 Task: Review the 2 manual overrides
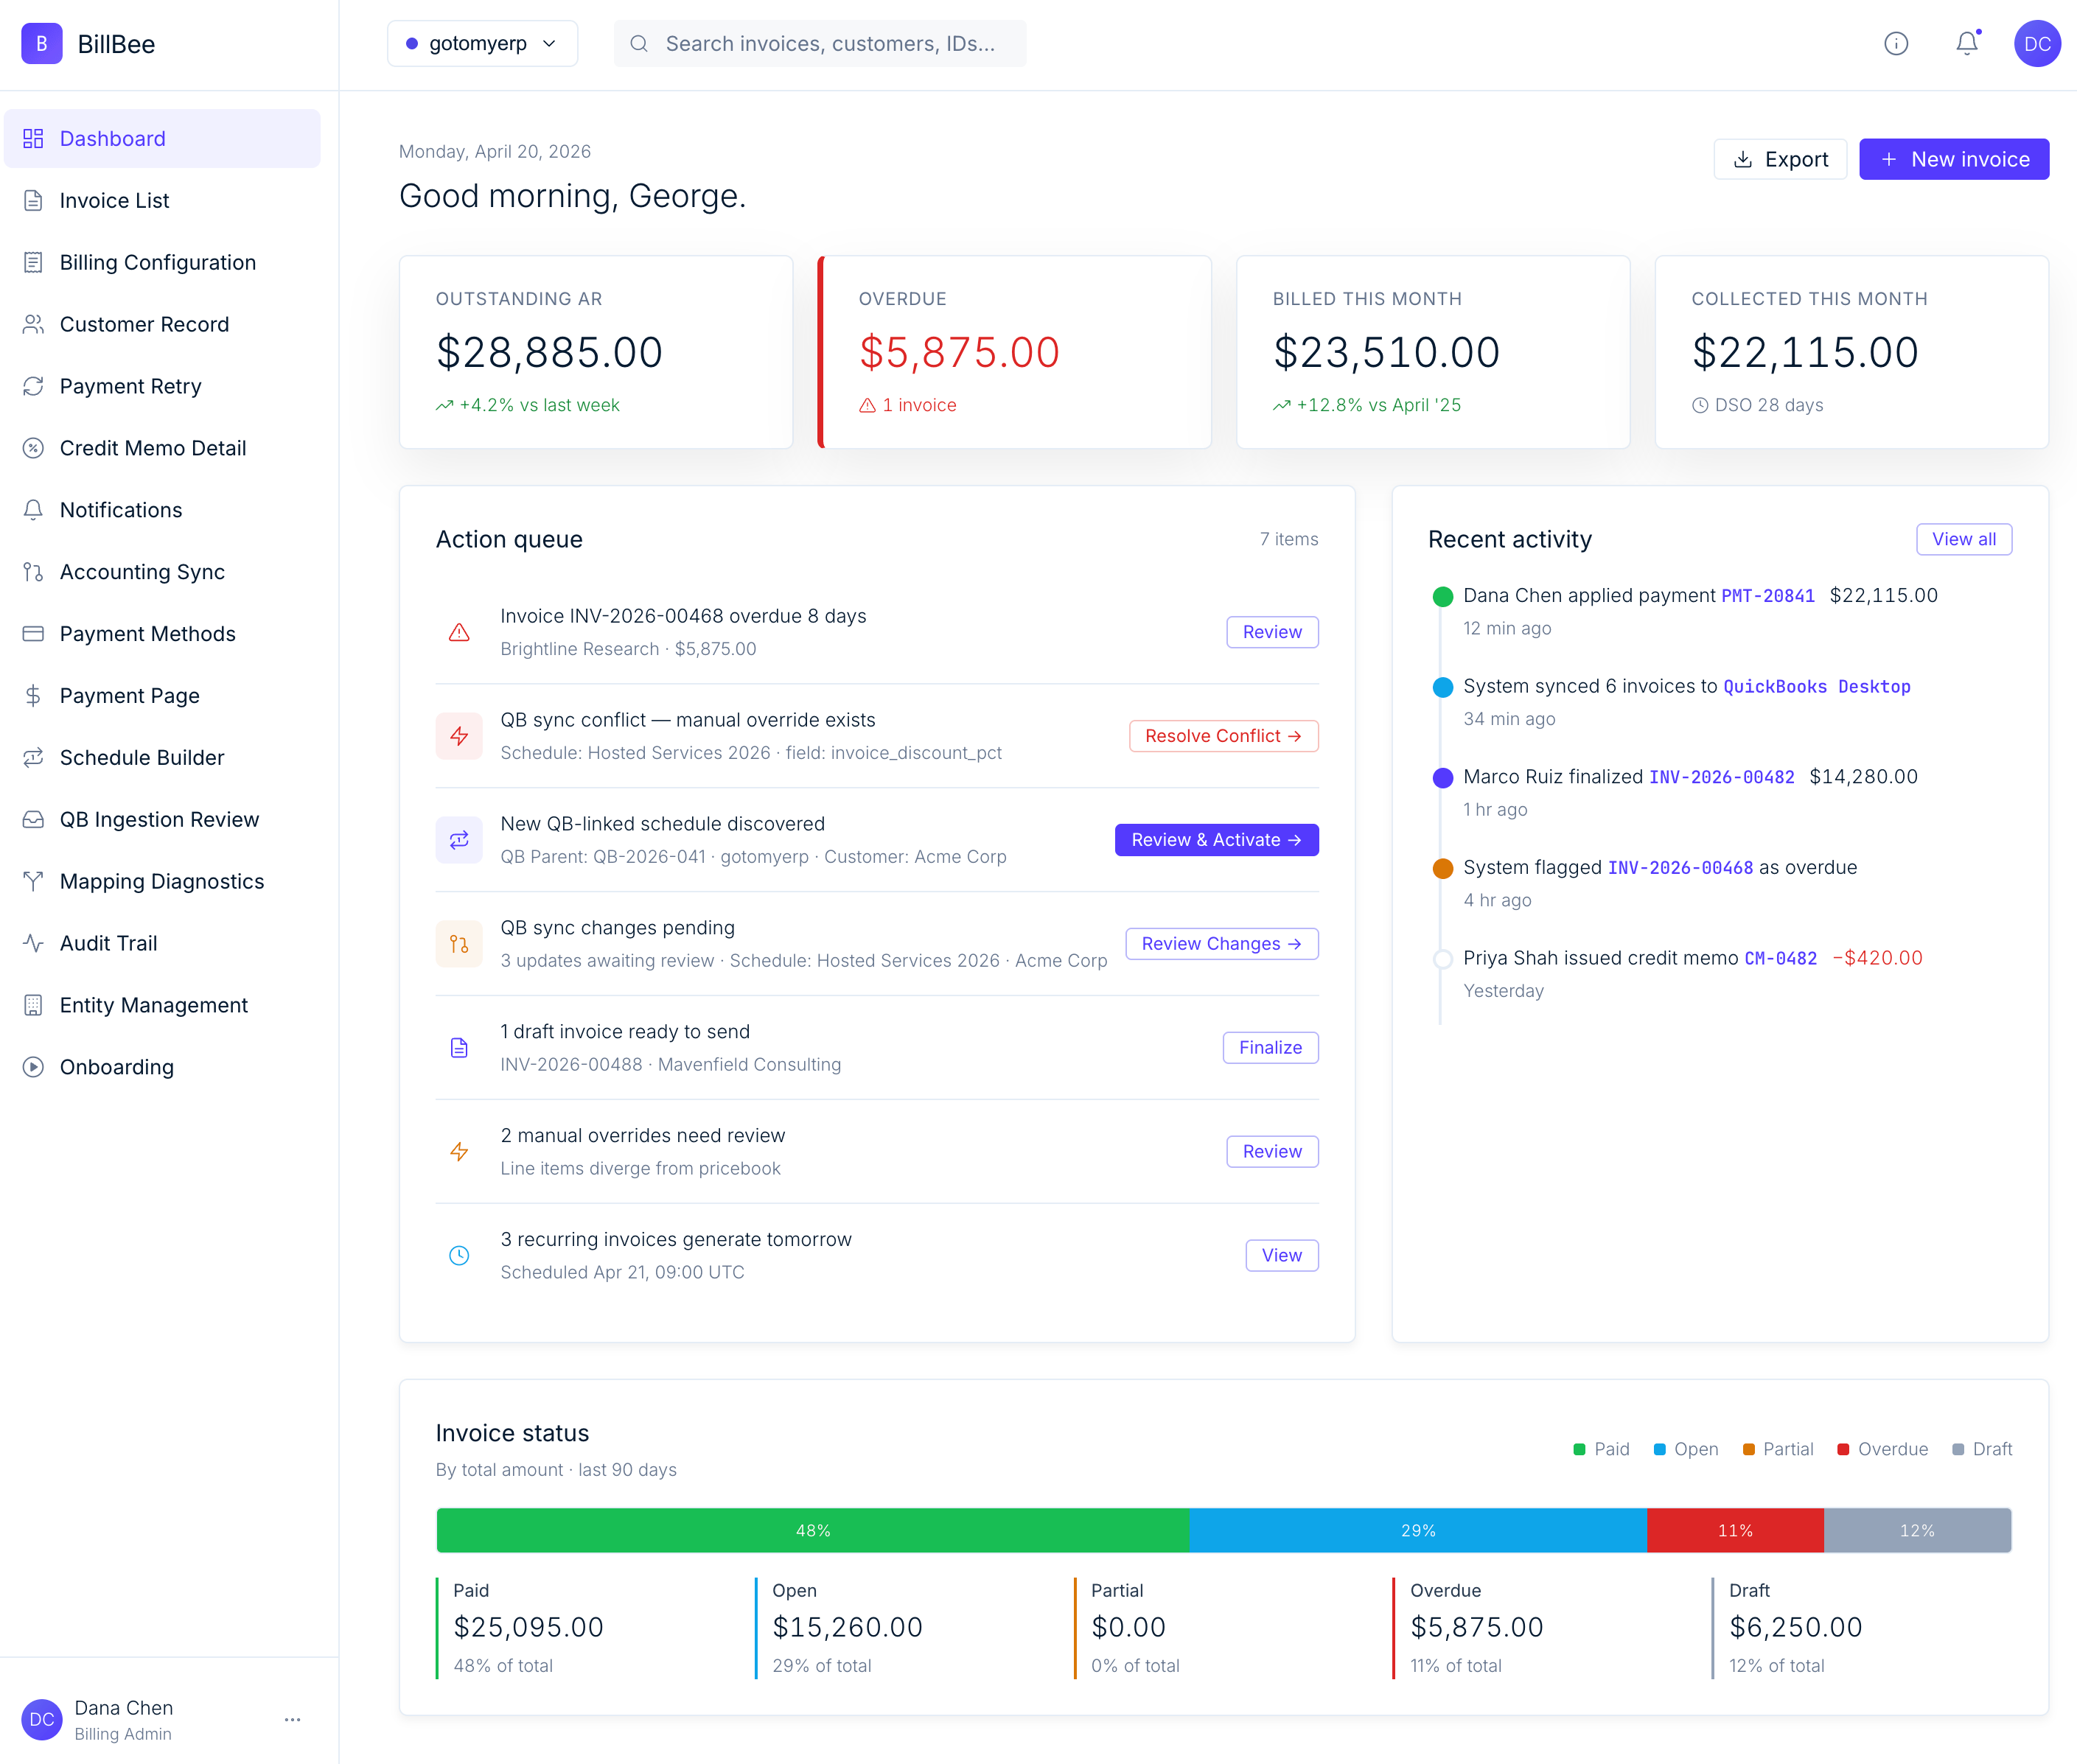tap(1272, 1152)
